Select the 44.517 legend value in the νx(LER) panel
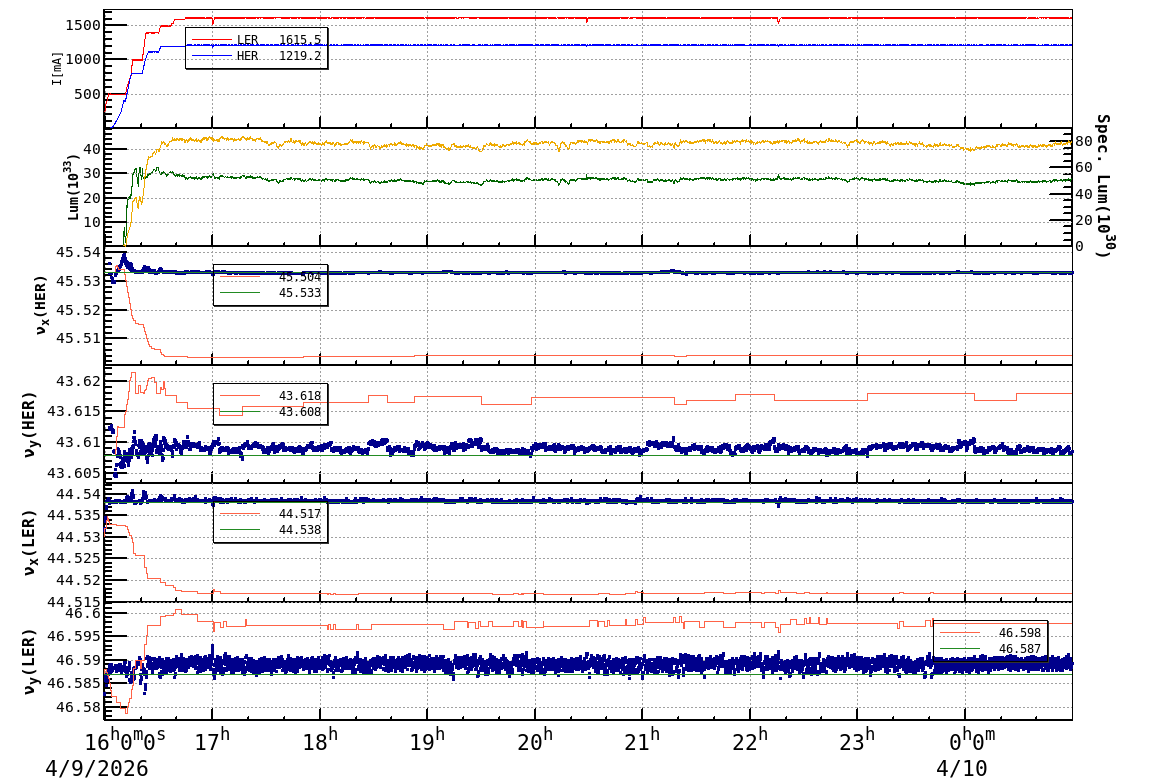Viewport: 1154px width, 782px height. click(300, 514)
